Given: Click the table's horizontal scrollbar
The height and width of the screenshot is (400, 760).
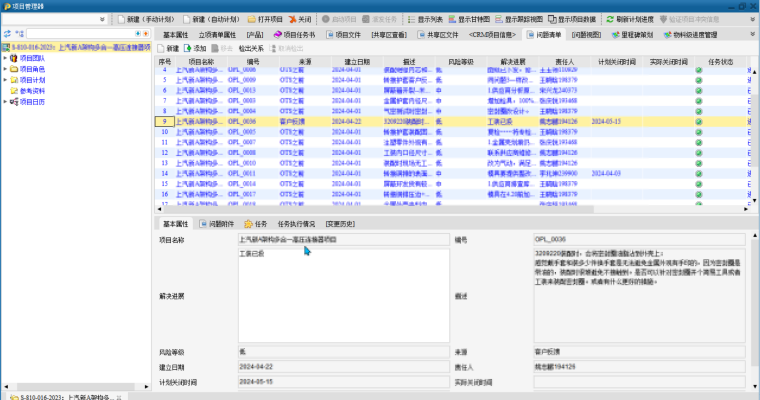Looking at the screenshot, I should pos(379,209).
